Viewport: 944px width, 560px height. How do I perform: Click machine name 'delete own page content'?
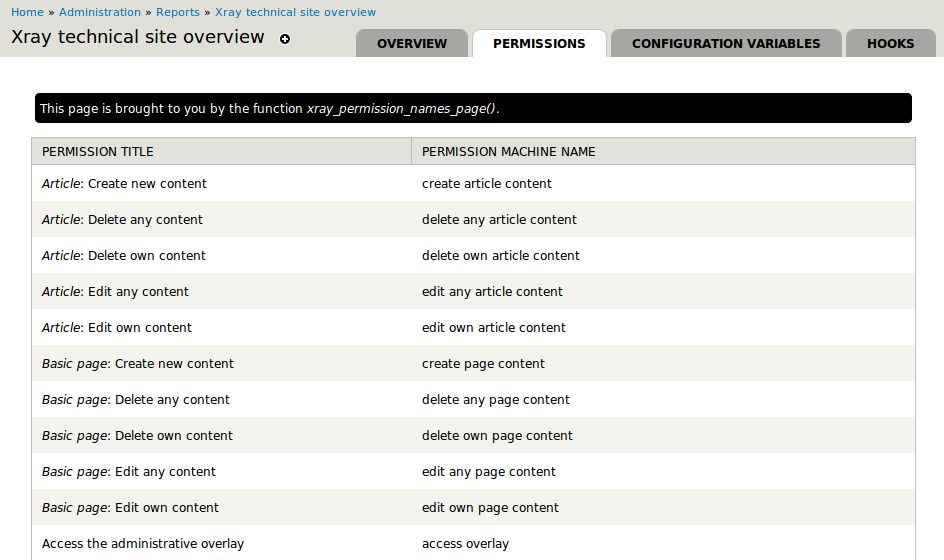pyautogui.click(x=497, y=436)
